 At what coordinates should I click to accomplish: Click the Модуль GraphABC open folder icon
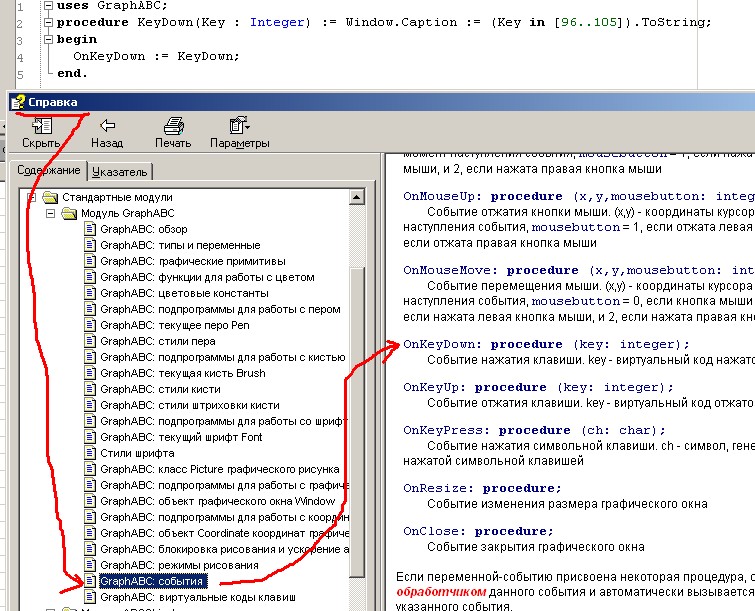click(x=69, y=214)
